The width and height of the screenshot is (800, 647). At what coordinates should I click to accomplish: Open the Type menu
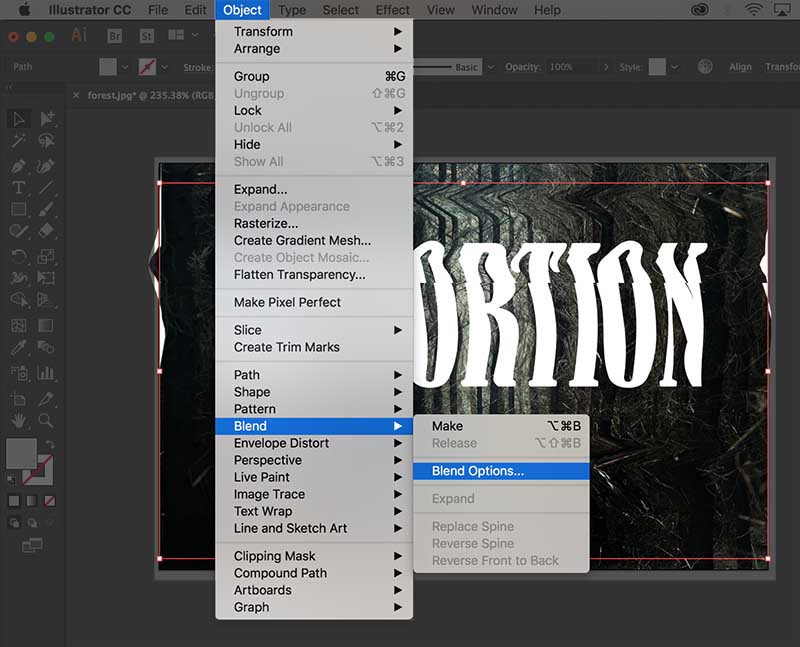(x=292, y=10)
